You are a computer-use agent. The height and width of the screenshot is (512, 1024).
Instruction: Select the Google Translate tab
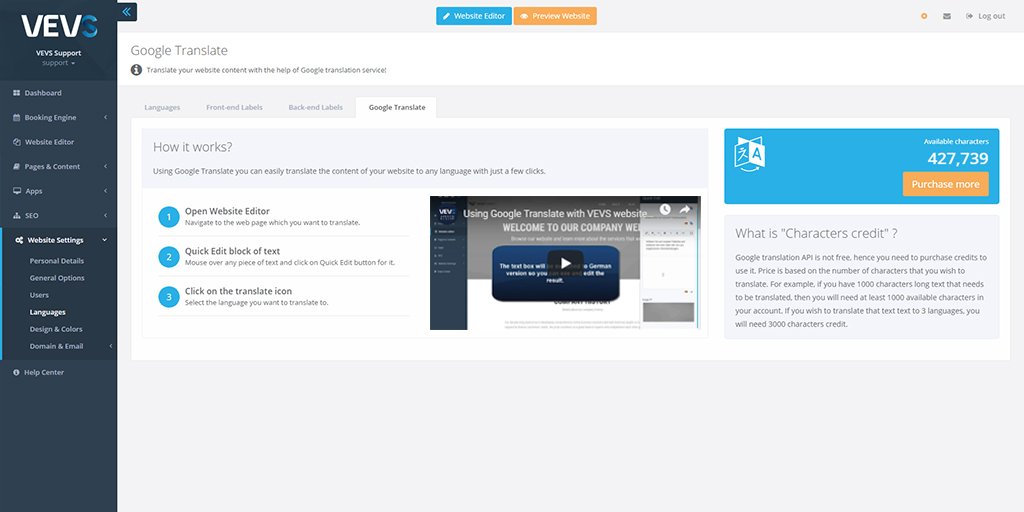coord(396,107)
